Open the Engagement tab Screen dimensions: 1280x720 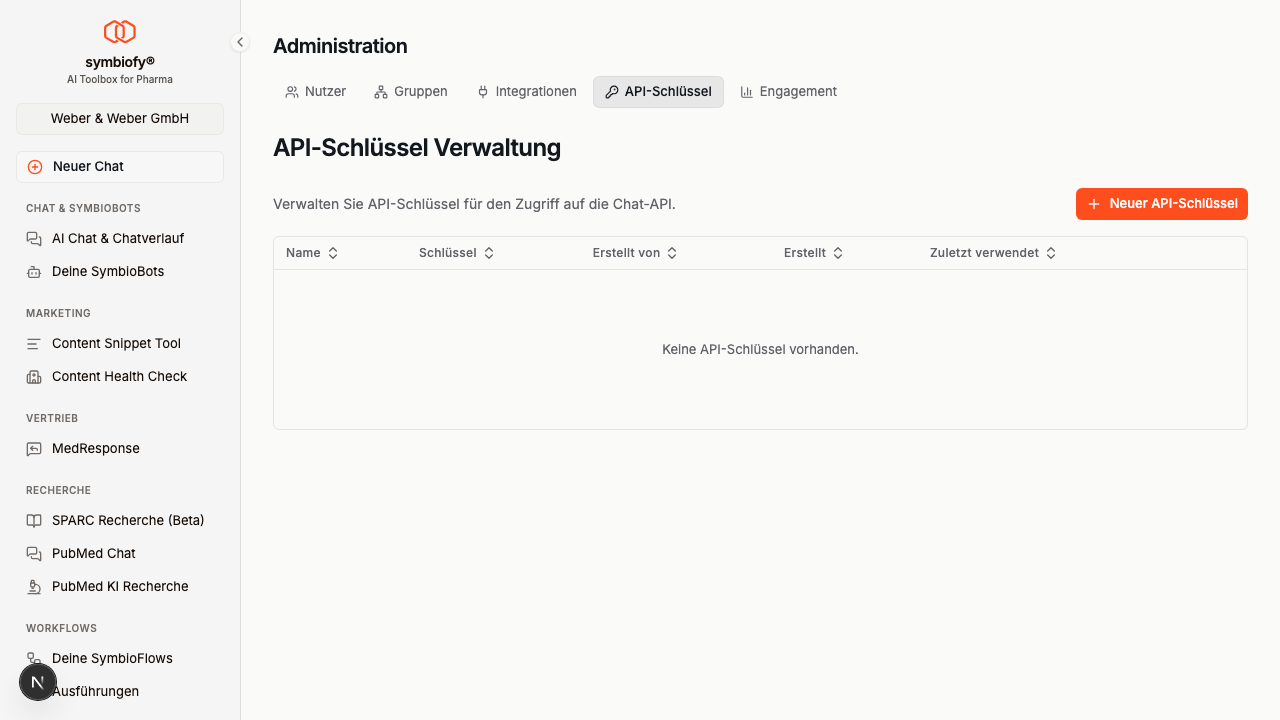[788, 91]
